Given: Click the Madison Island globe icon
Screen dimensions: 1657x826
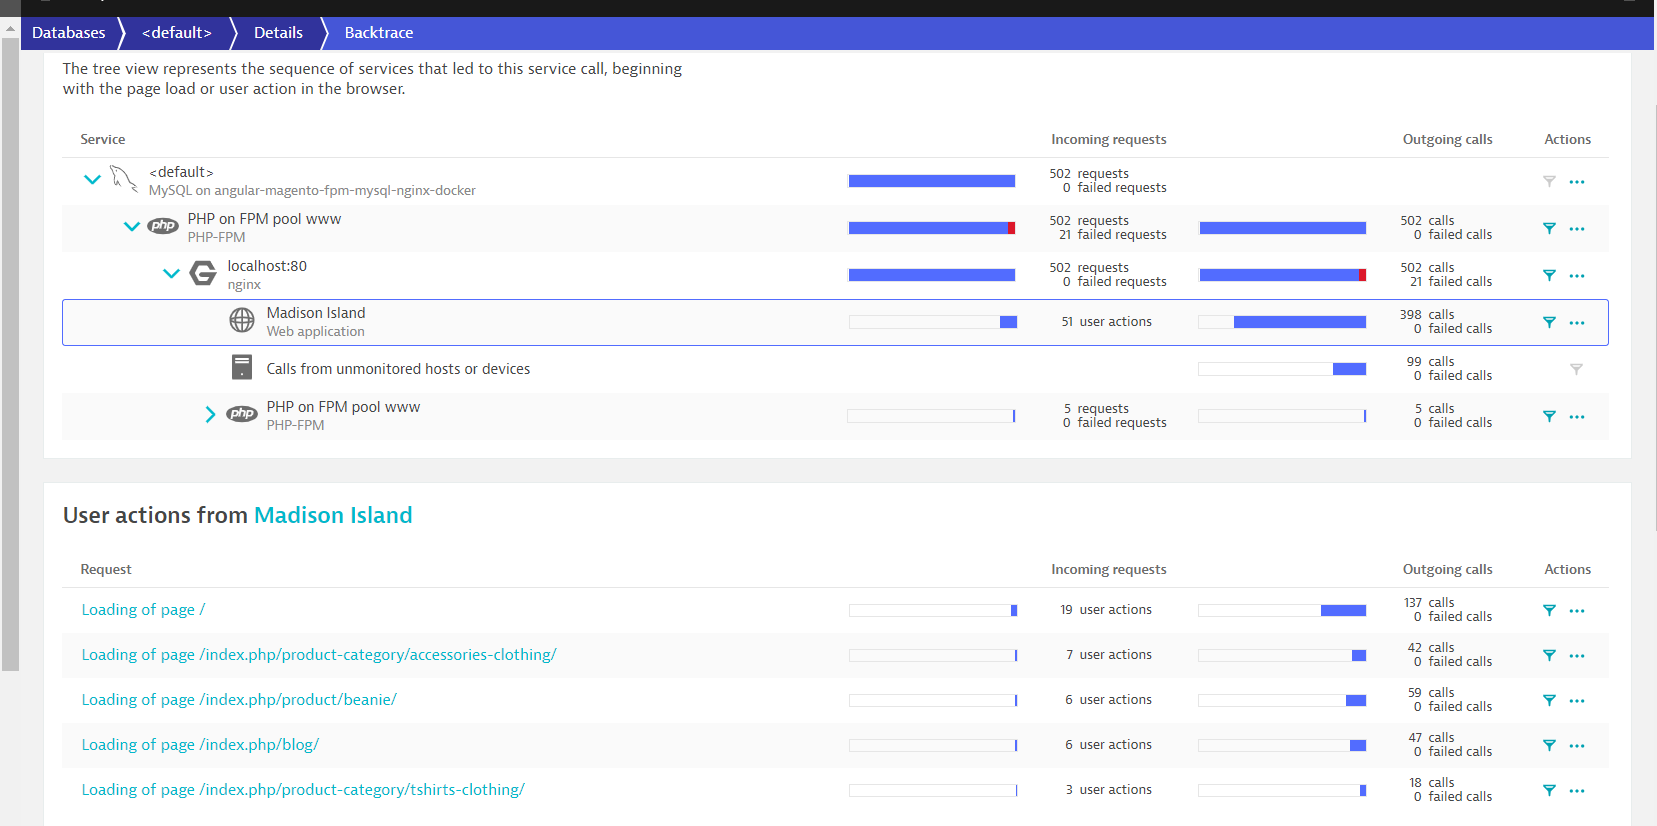Looking at the screenshot, I should [x=242, y=320].
